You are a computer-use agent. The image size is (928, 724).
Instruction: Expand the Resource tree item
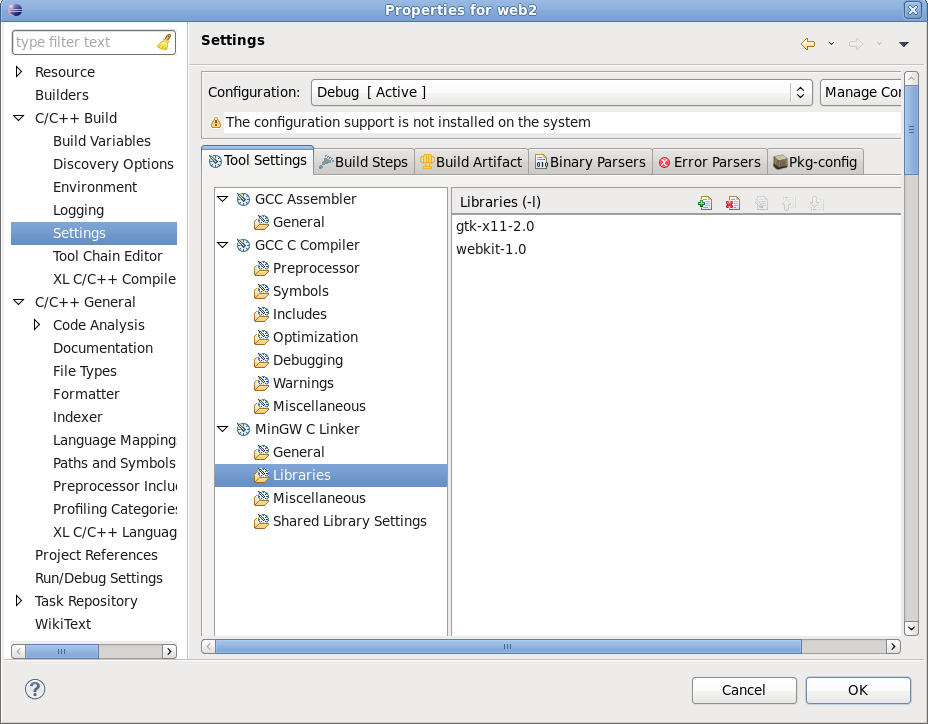click(18, 71)
